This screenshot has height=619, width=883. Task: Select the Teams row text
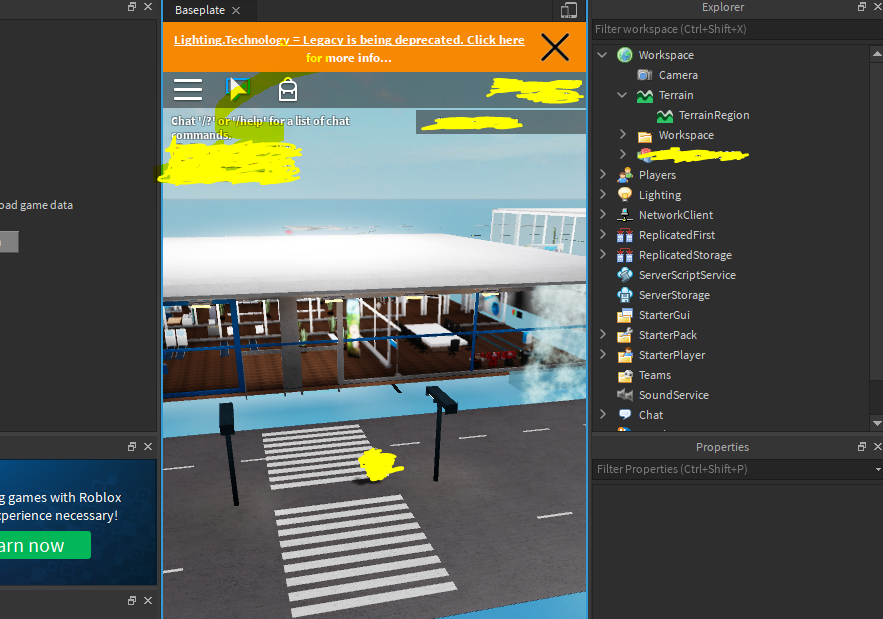click(654, 375)
